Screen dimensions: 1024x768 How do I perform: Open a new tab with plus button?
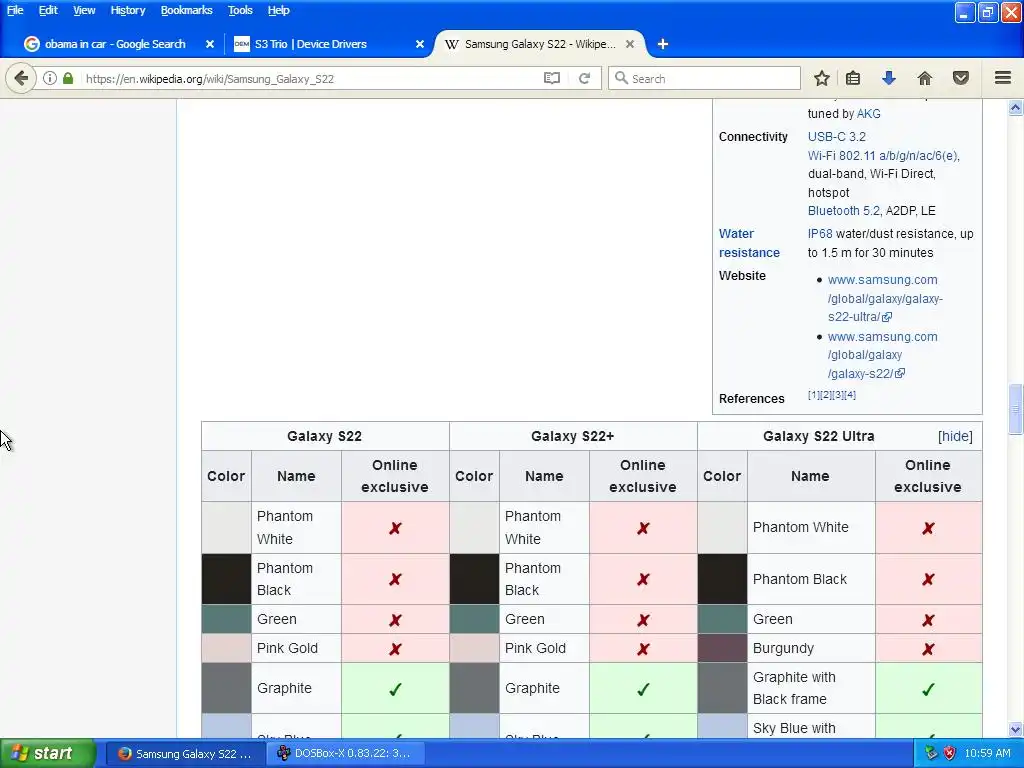click(x=663, y=44)
